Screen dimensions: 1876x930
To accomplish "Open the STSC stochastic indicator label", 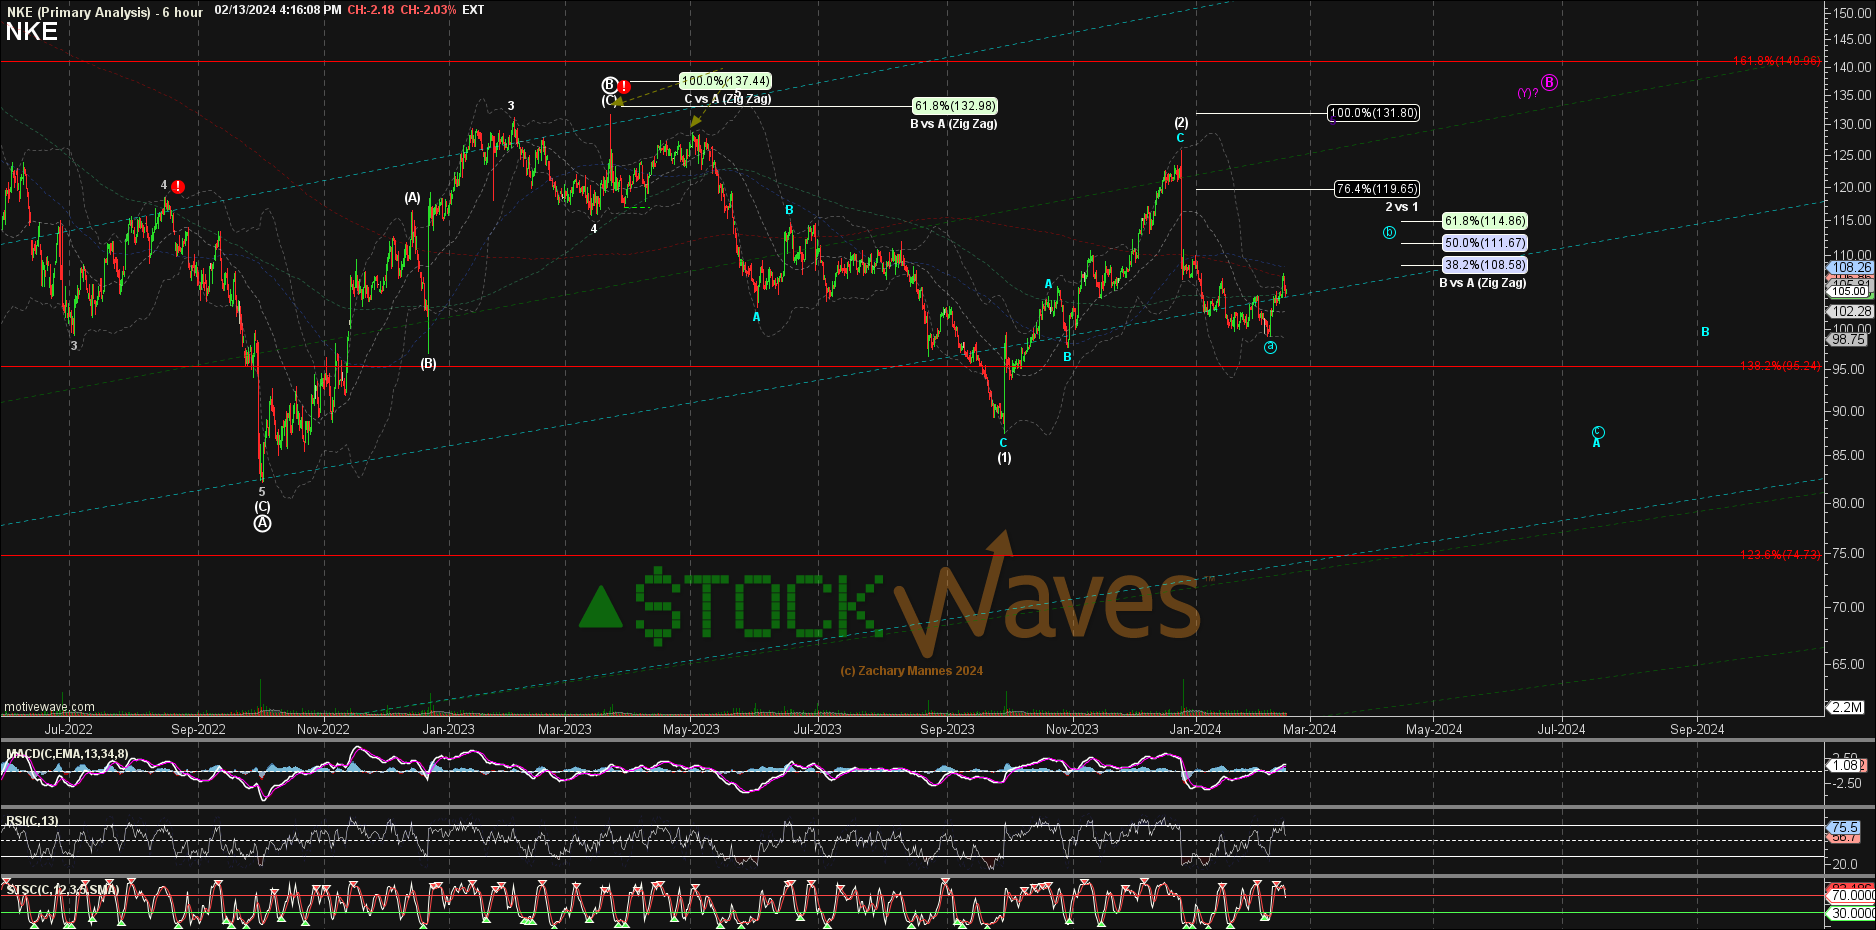I will click(x=62, y=889).
